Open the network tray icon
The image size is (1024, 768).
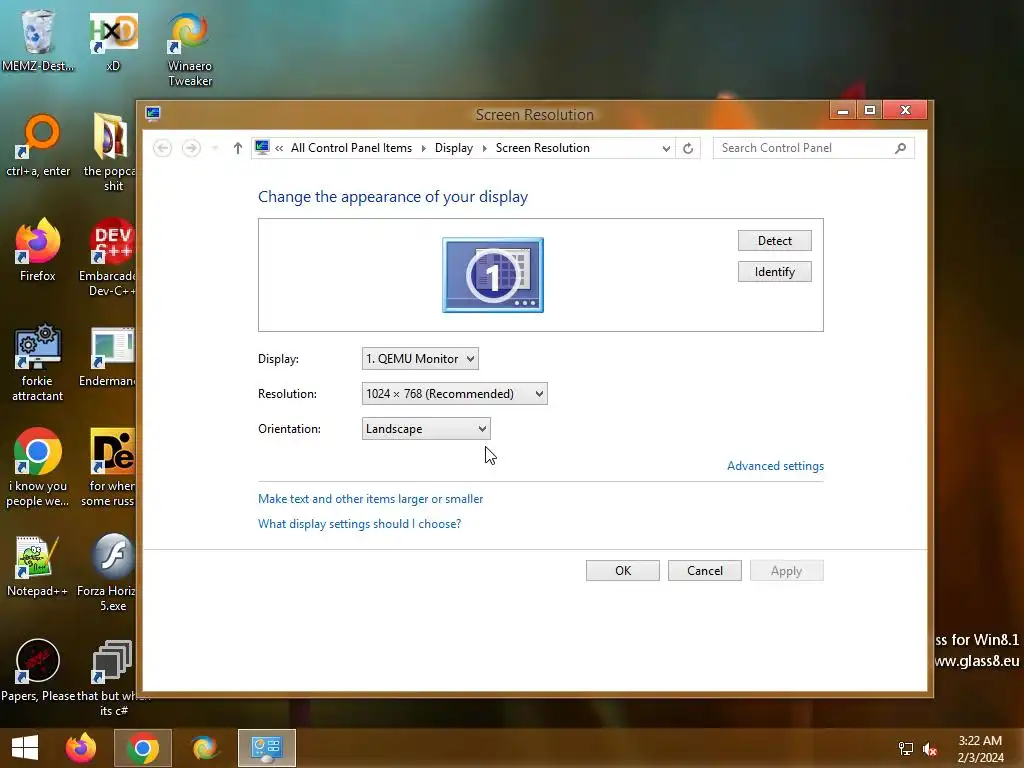click(x=906, y=748)
